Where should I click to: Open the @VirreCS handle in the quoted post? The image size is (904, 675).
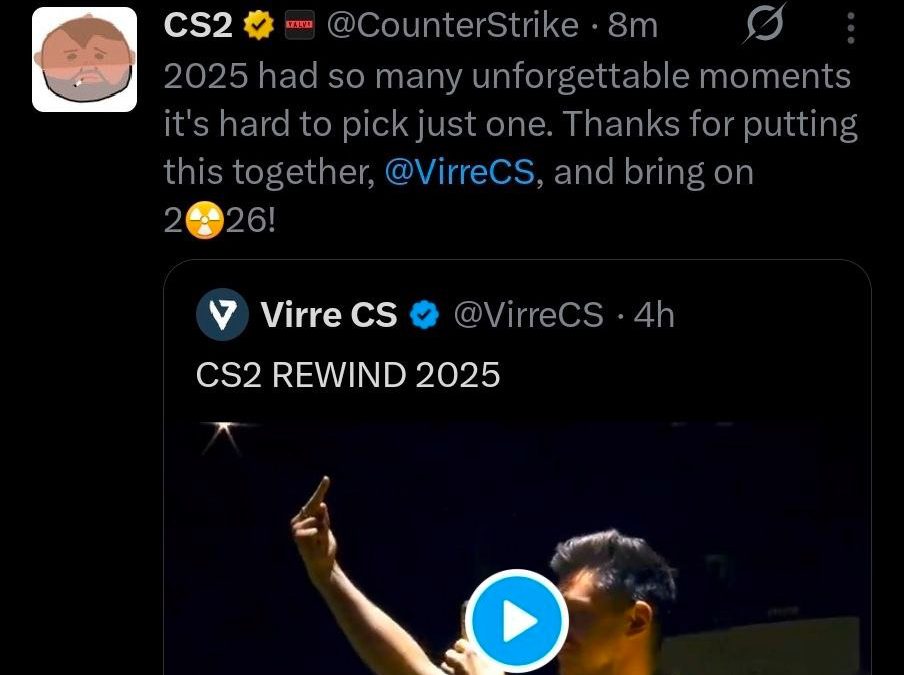(529, 315)
